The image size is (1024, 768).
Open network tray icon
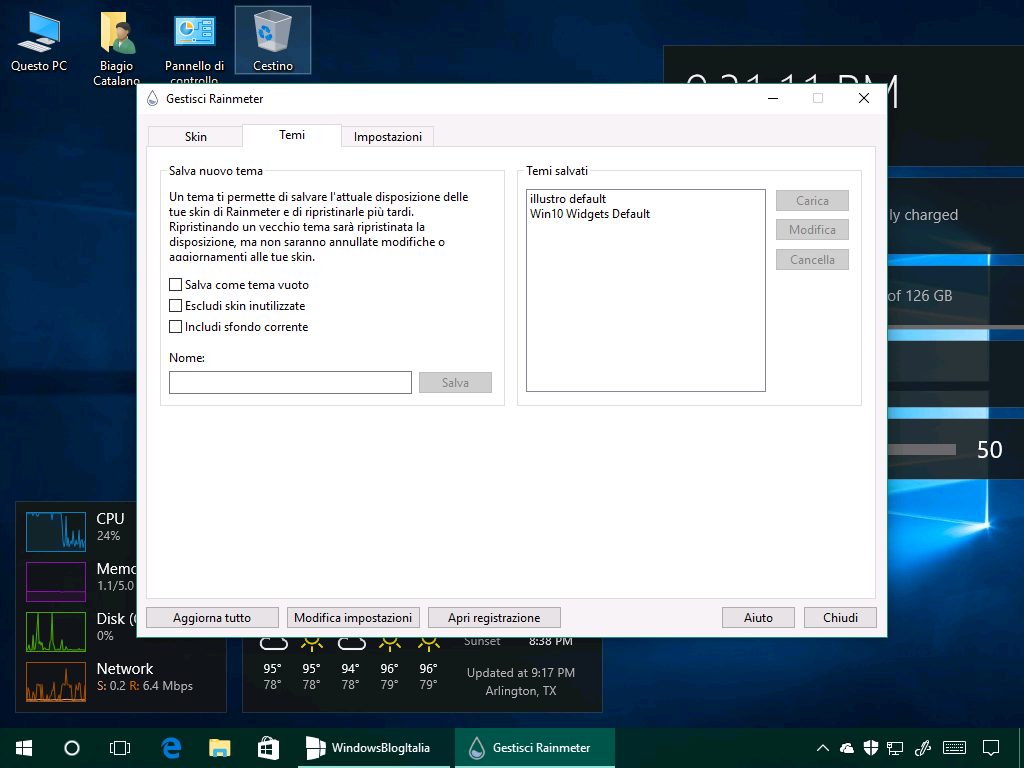coord(895,748)
